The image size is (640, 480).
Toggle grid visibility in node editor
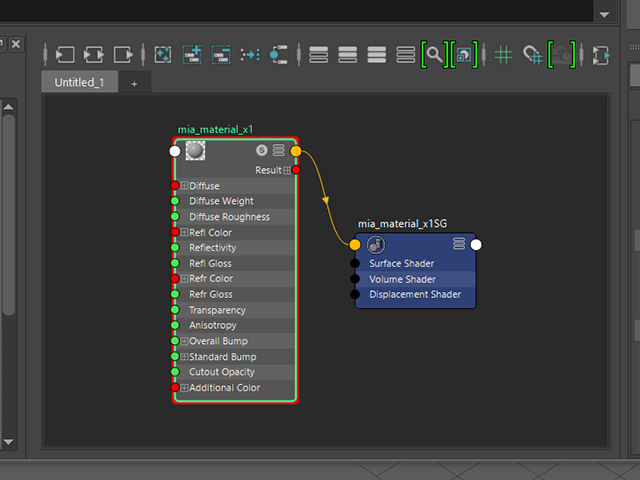tap(503, 55)
